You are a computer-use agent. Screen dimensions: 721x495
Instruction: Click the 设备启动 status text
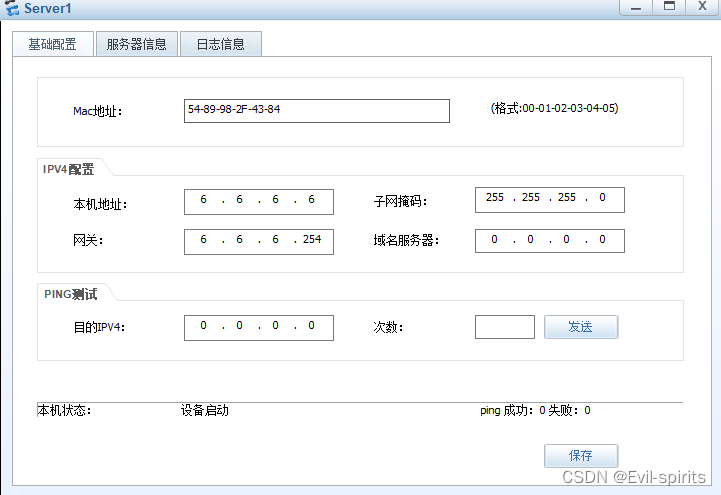coord(205,410)
